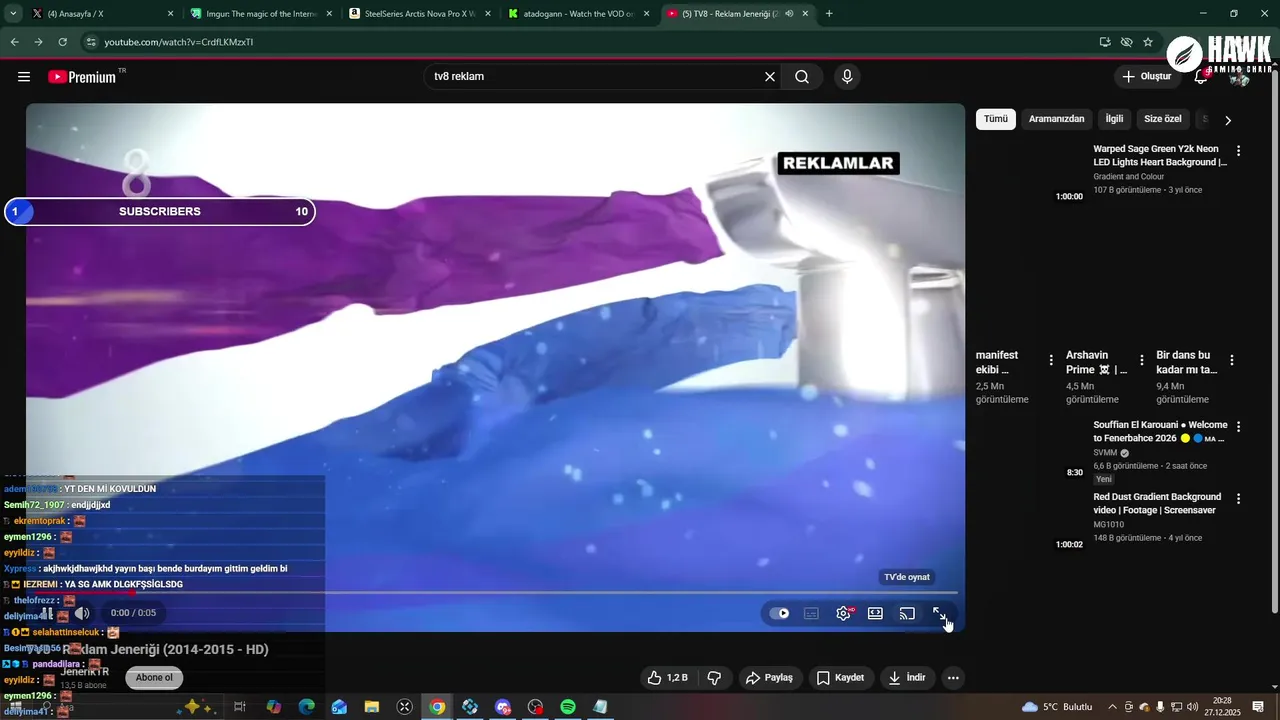Click the Paylaş share button
The image size is (1280, 720).
(769, 677)
